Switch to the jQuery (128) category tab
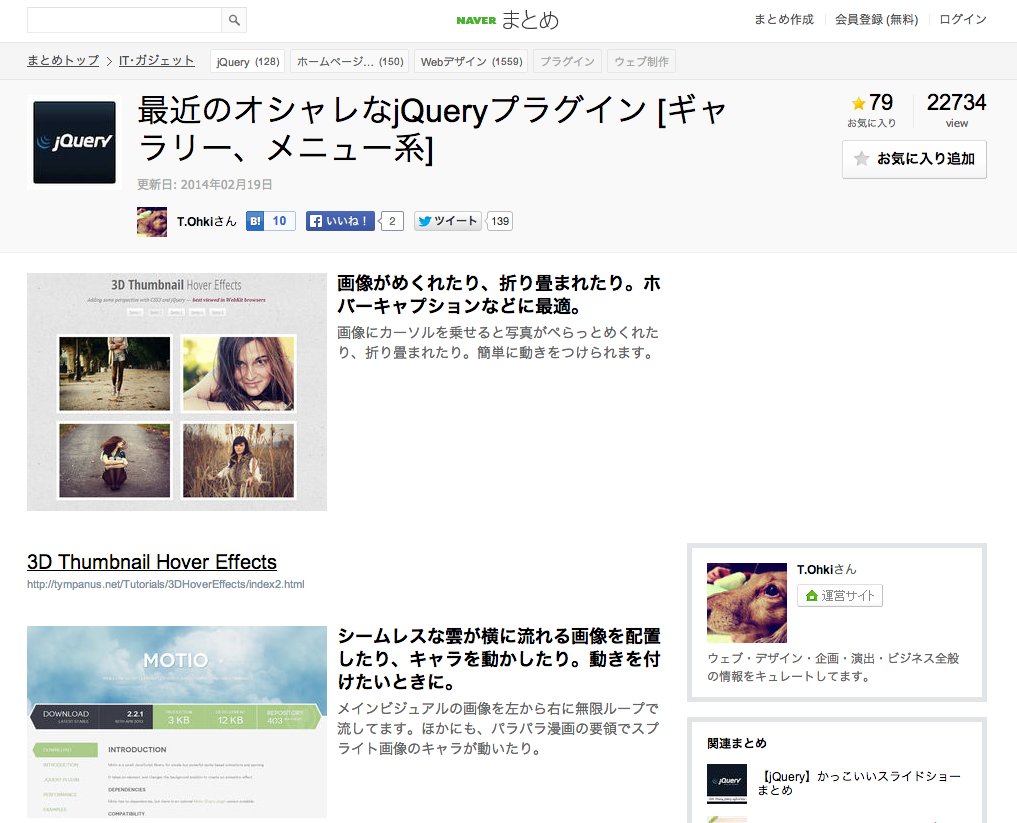The image size is (1017, 823). (x=246, y=60)
